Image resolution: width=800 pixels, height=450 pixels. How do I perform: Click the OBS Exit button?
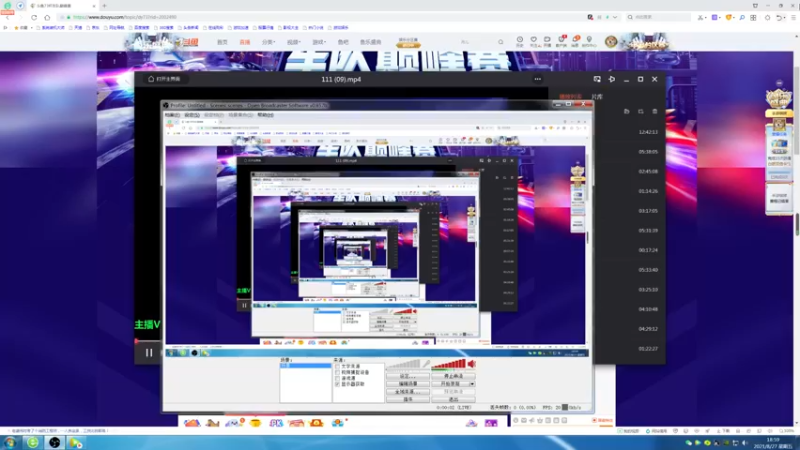click(x=453, y=399)
